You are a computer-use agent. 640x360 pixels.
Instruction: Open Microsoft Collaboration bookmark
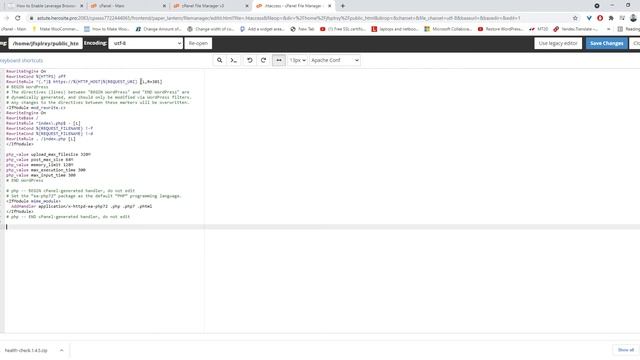point(448,29)
